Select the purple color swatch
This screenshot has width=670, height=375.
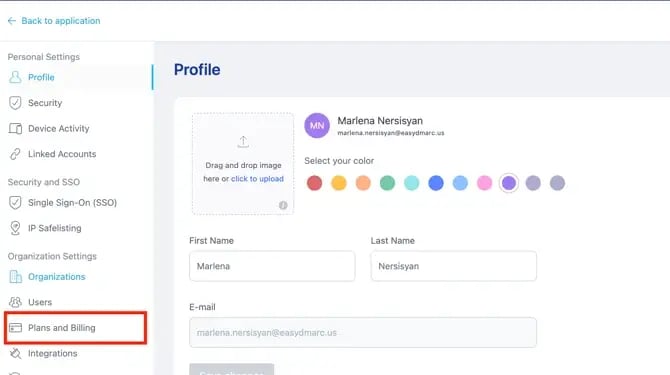509,183
